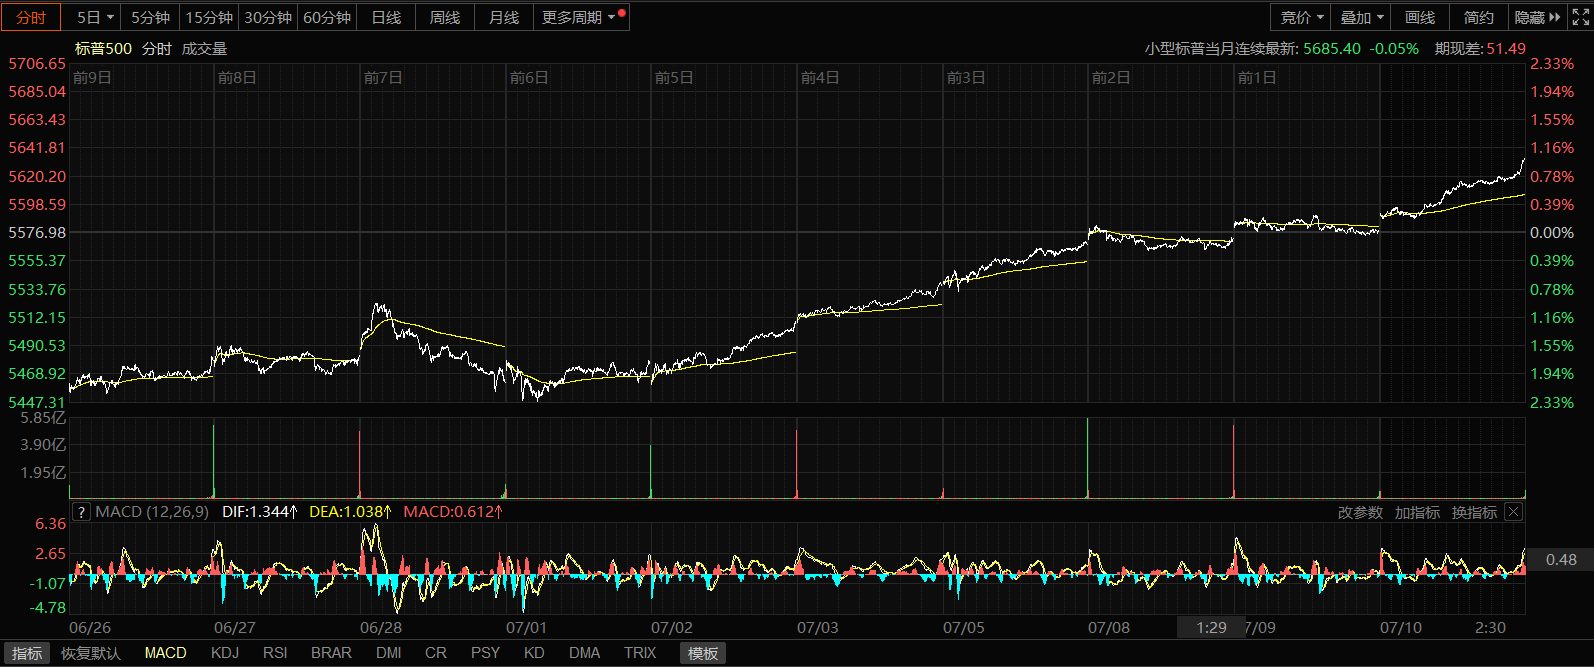1594x667 pixels.
Task: Select the KD indicator tab
Action: pyautogui.click(x=534, y=653)
